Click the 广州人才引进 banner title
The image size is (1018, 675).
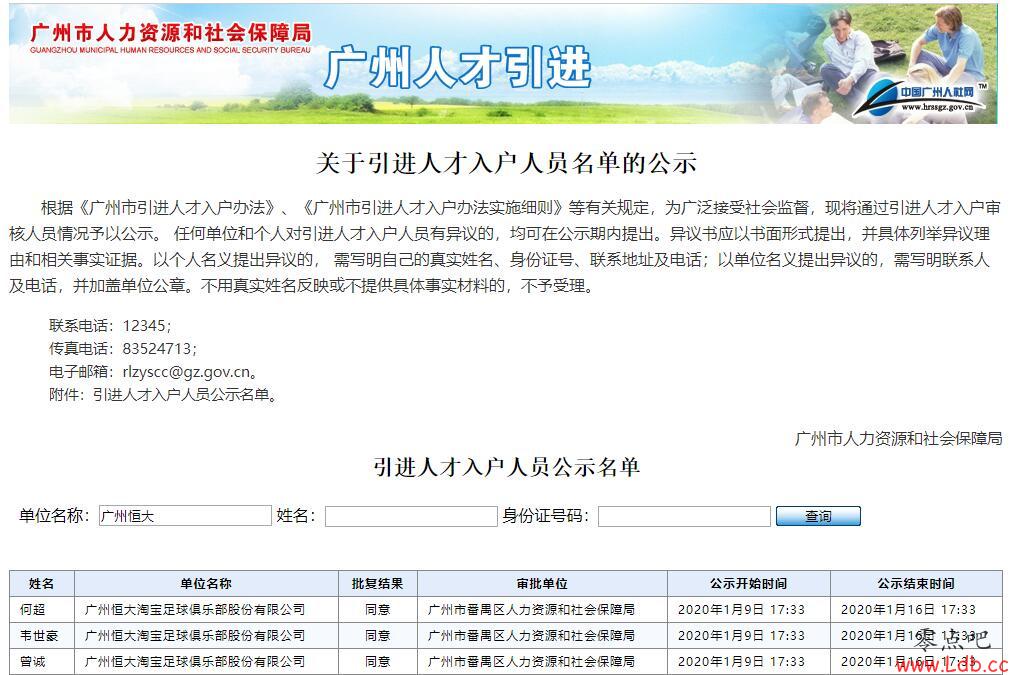tap(458, 68)
